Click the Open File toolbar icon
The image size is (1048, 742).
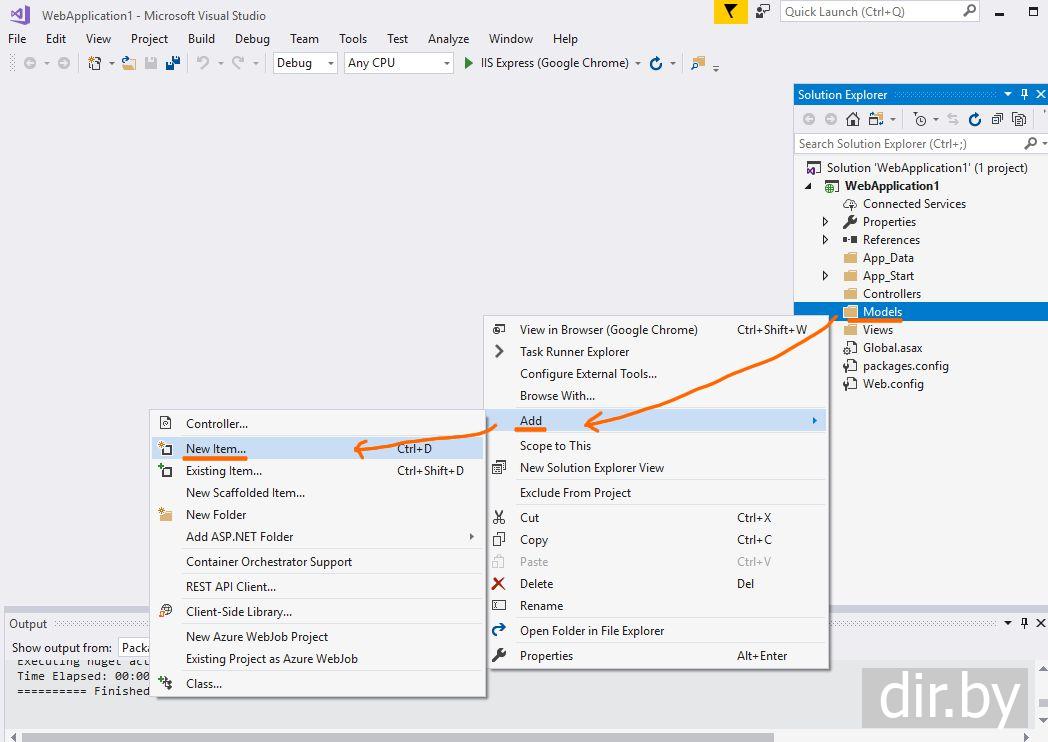click(x=129, y=63)
